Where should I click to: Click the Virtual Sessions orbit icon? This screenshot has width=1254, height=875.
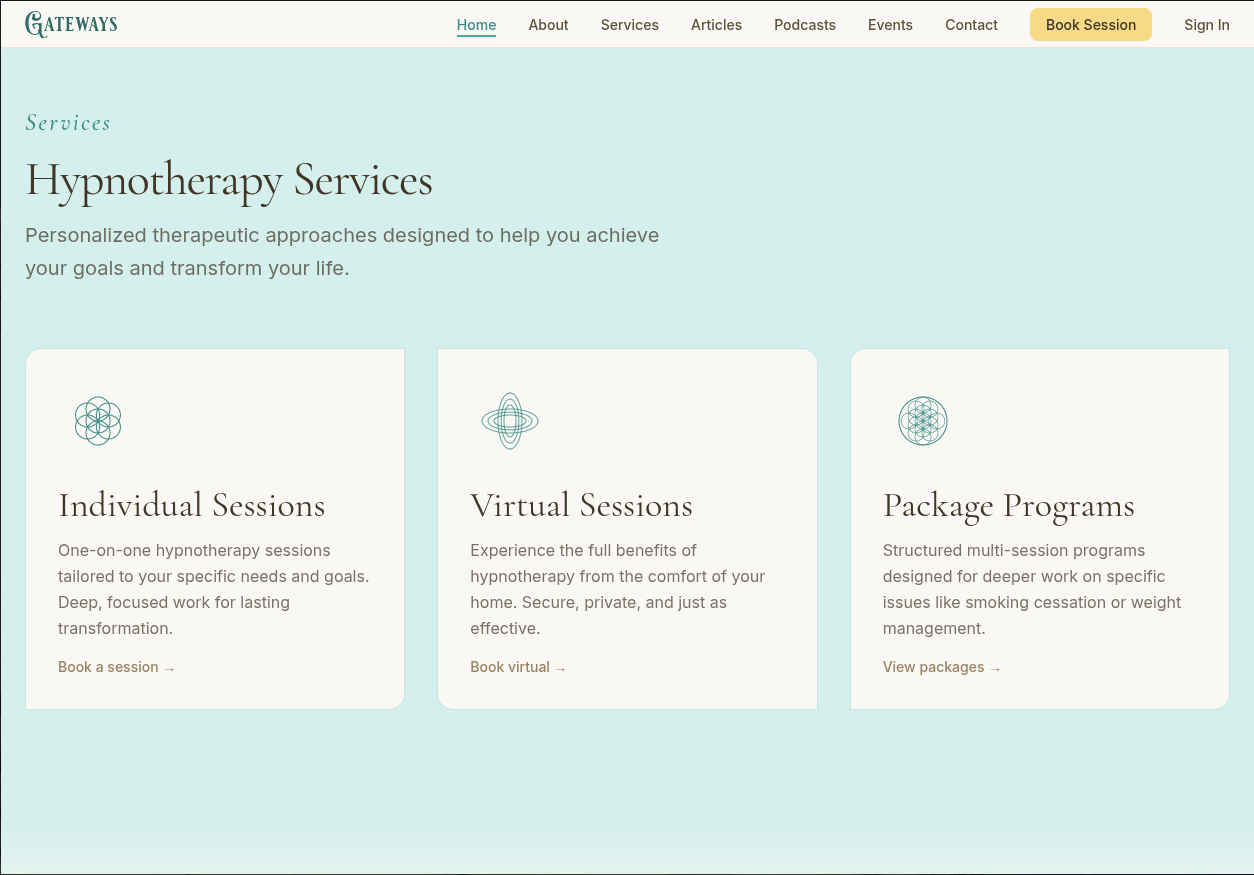(510, 421)
